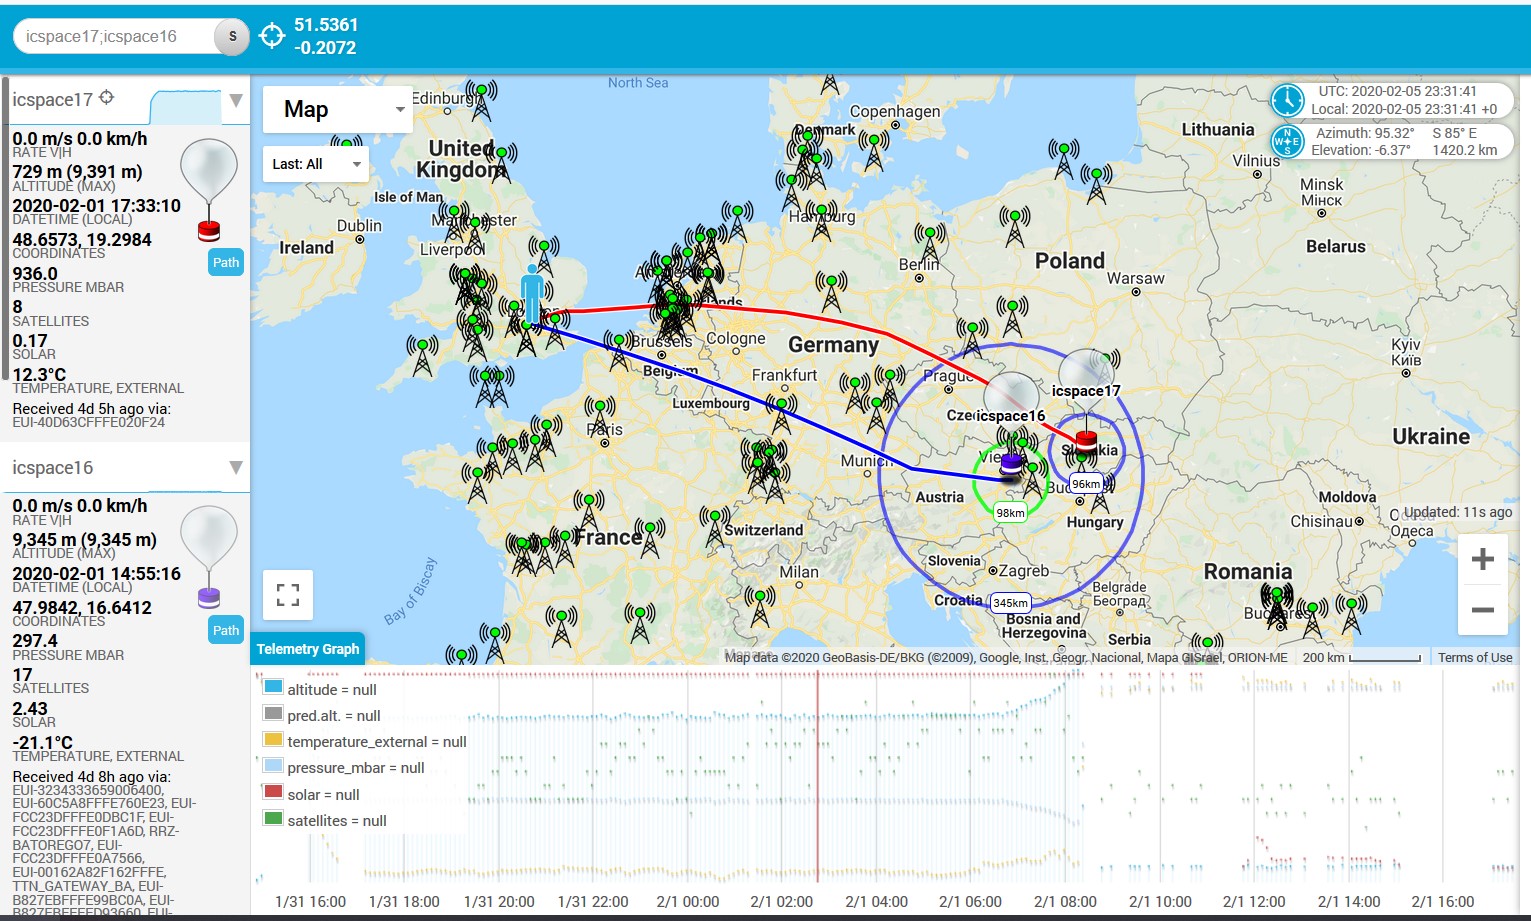Click the crosshair locate-position icon

click(272, 36)
